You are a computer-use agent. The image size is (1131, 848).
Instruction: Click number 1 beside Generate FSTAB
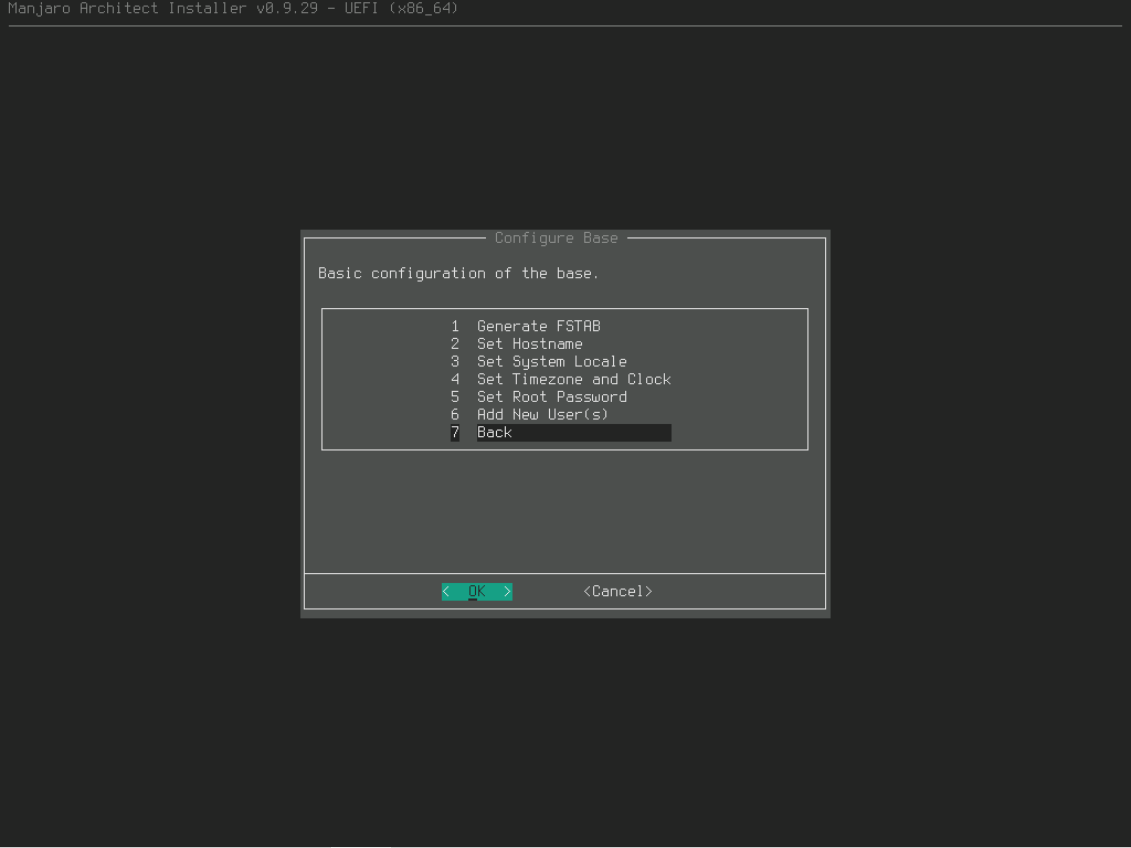[x=455, y=326]
